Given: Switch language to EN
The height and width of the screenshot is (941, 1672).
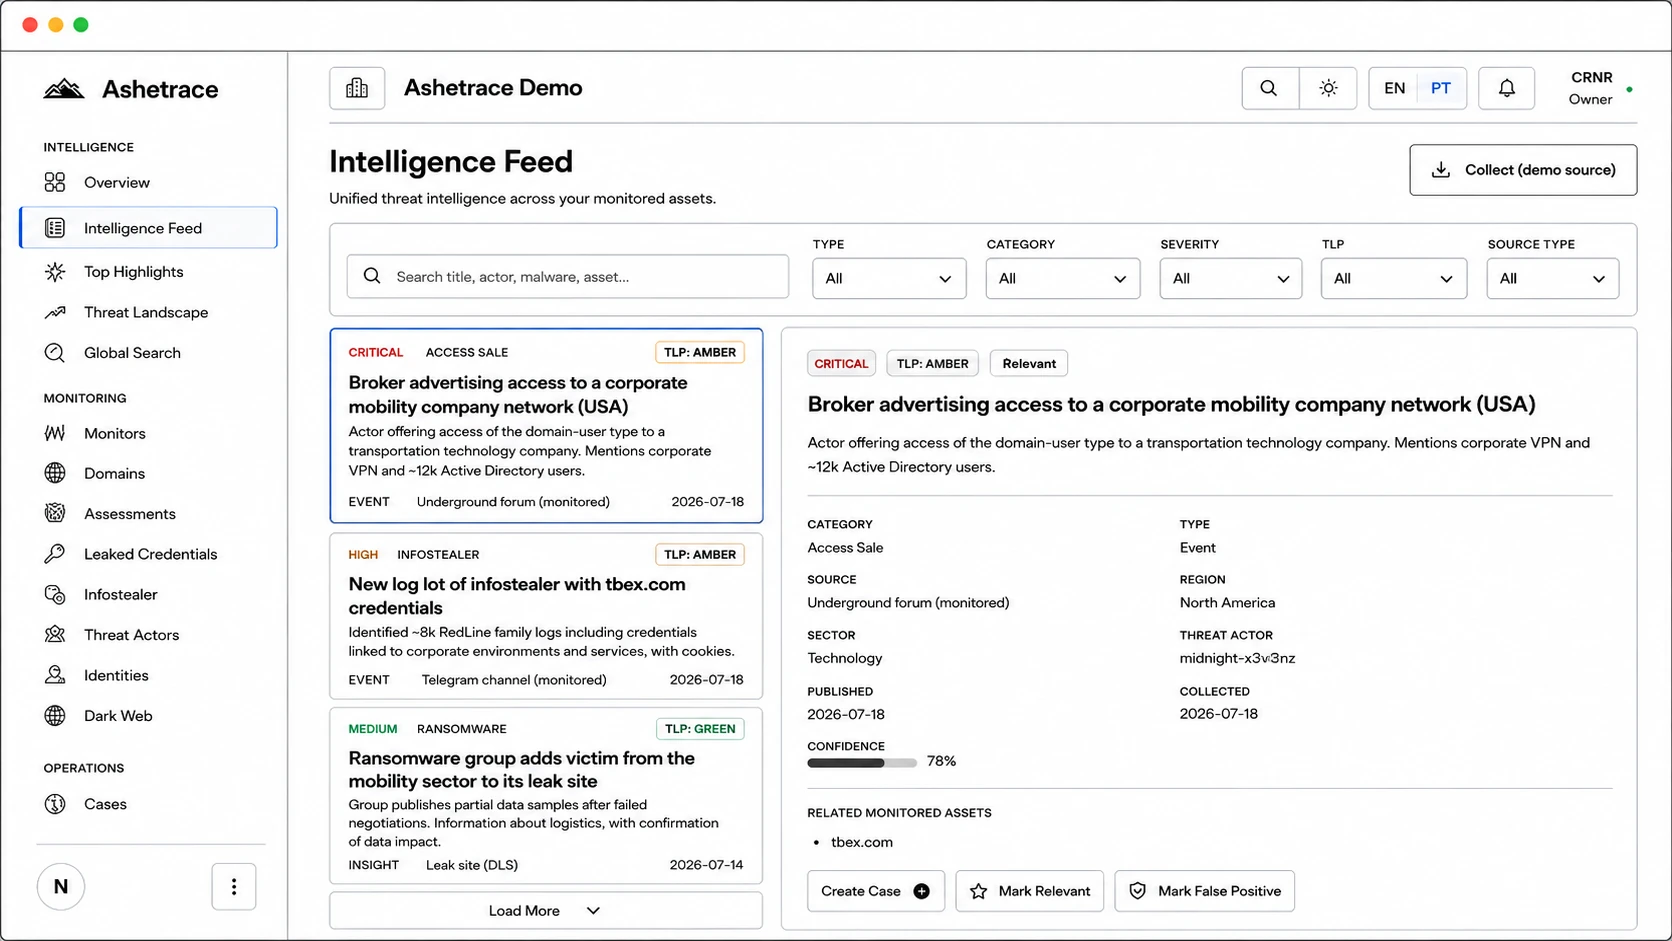Looking at the screenshot, I should coord(1394,88).
